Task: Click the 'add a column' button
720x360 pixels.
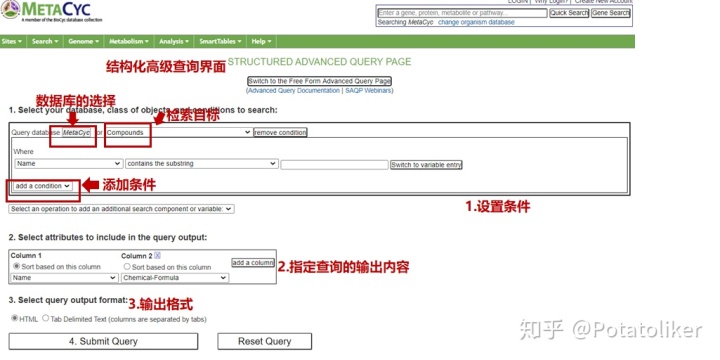Action: coord(253,263)
